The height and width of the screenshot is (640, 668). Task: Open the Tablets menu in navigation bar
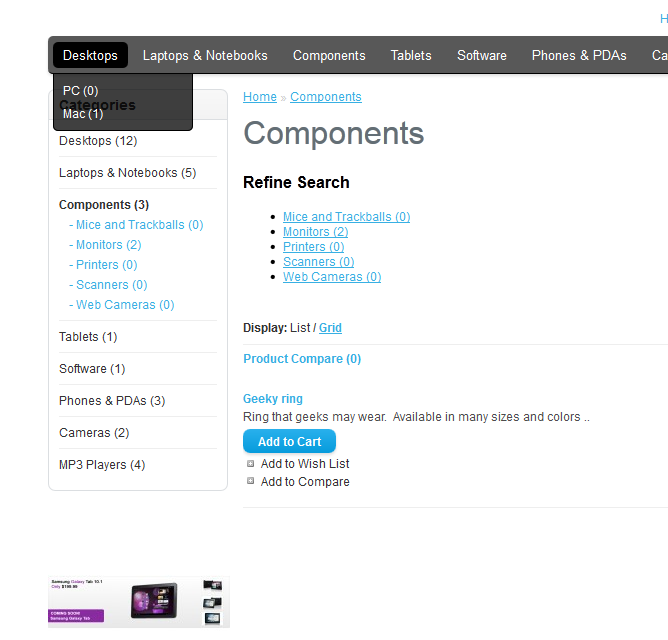411,55
